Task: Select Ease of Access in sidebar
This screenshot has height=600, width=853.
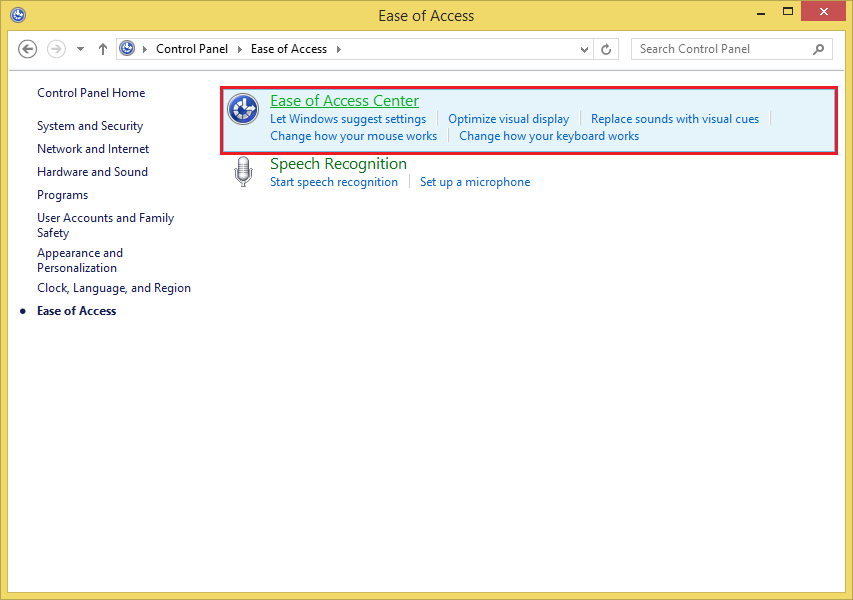Action: (77, 311)
